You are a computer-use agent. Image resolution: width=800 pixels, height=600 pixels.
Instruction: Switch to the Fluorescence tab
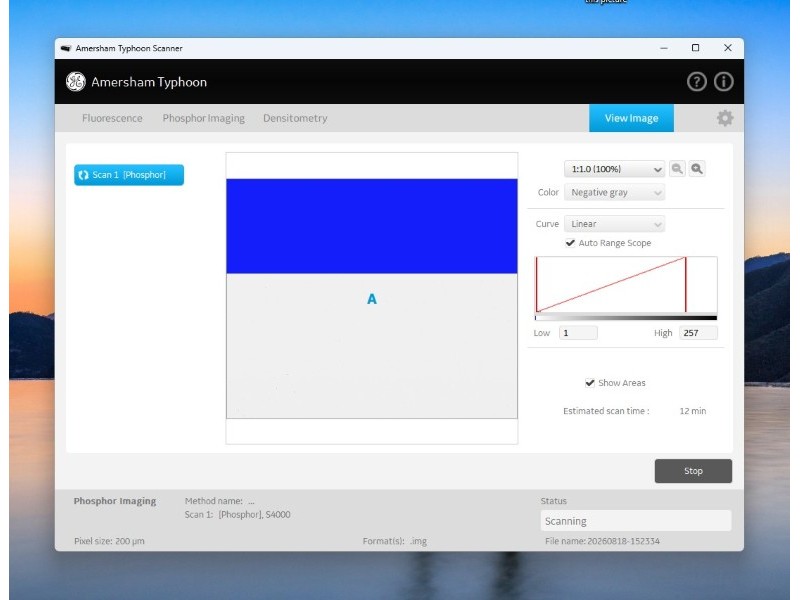tap(112, 118)
